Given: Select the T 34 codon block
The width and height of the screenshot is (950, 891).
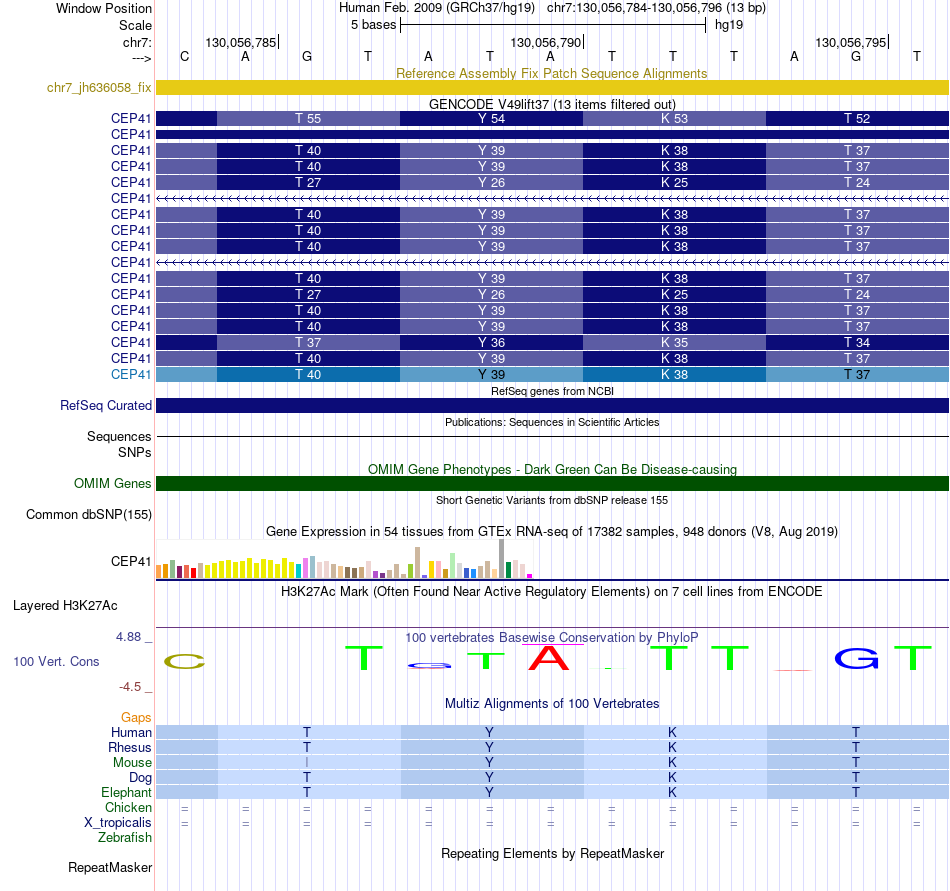Looking at the screenshot, I should [857, 343].
